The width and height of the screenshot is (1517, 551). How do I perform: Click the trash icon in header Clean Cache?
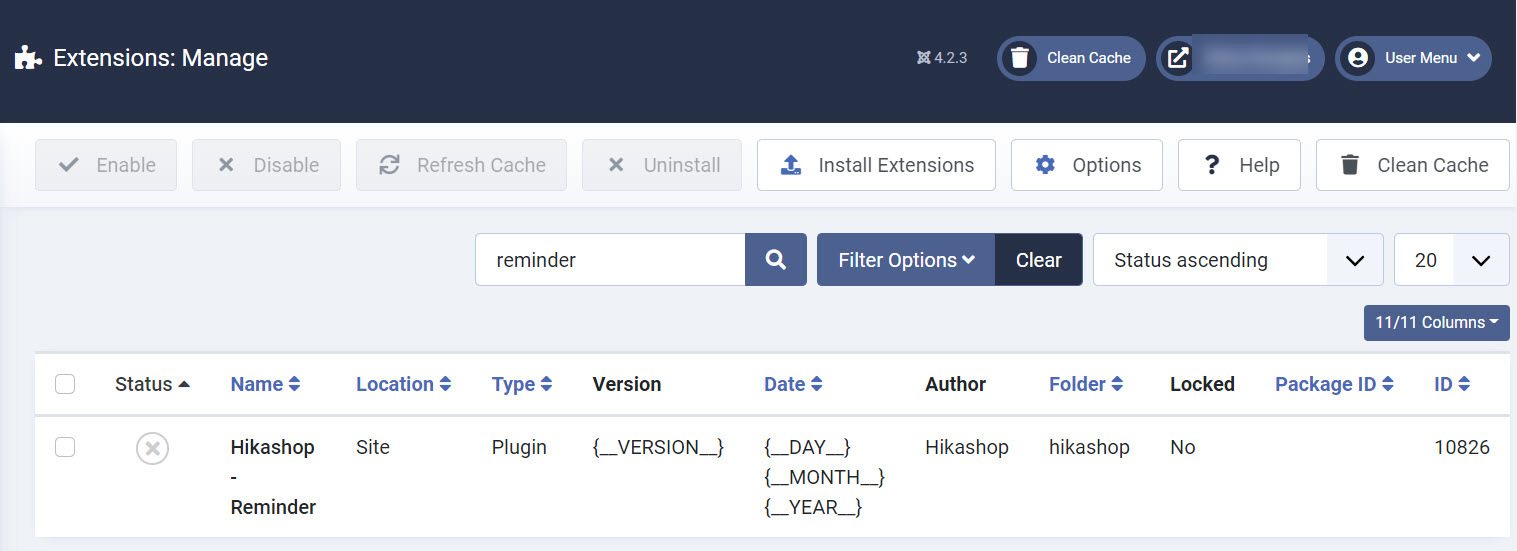click(1019, 58)
